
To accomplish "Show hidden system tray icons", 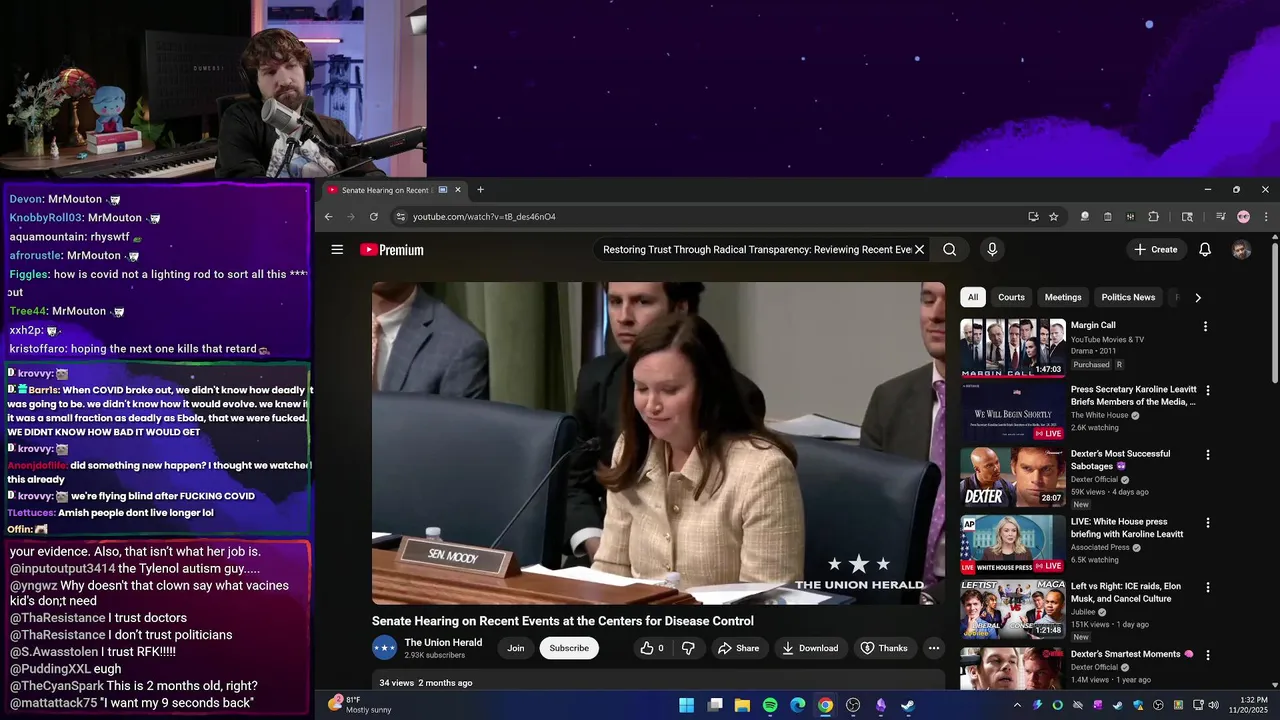I will pos(1017,705).
